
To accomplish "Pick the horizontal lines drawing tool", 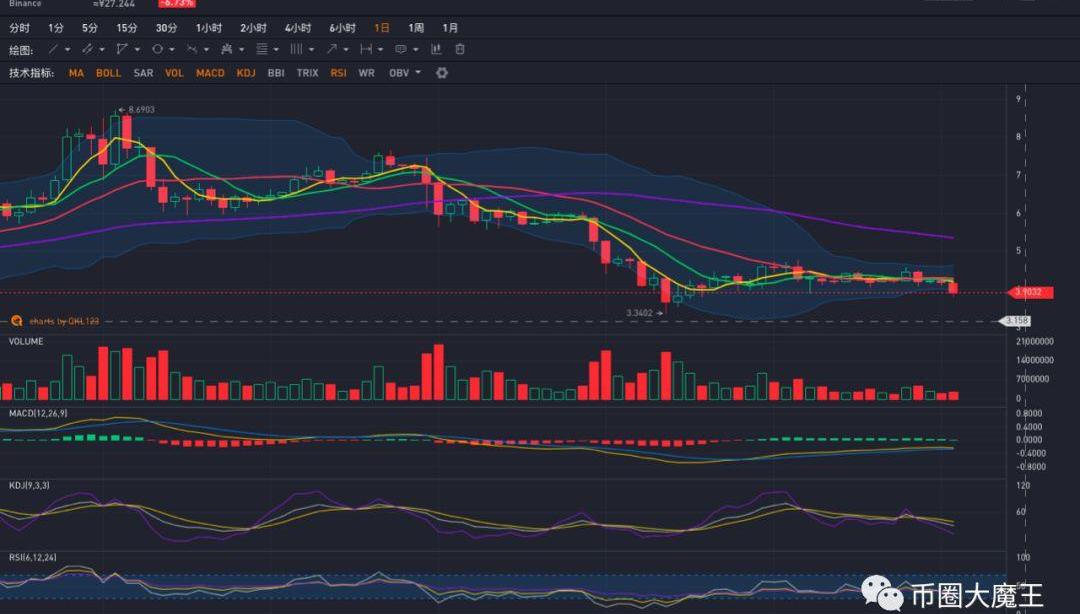I will 261,49.
